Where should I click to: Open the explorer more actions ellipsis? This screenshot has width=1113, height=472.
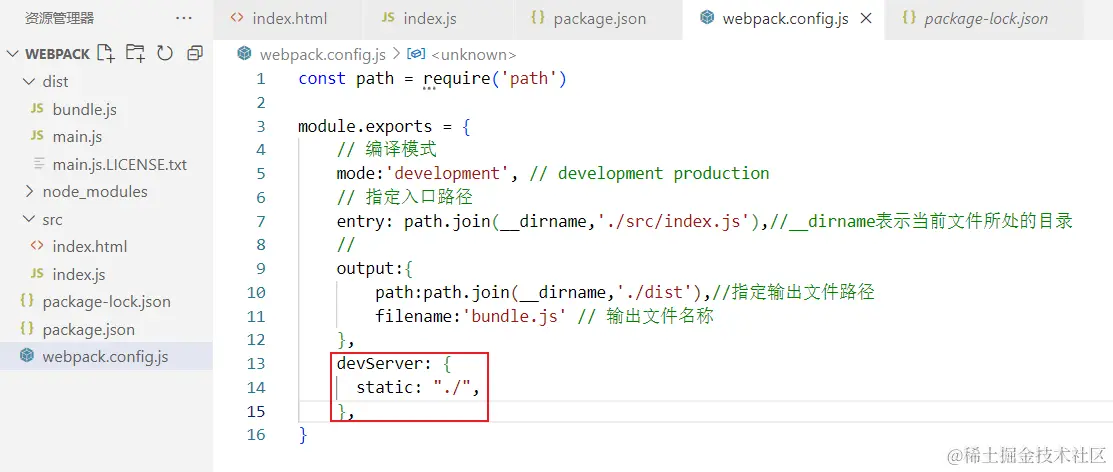[184, 18]
